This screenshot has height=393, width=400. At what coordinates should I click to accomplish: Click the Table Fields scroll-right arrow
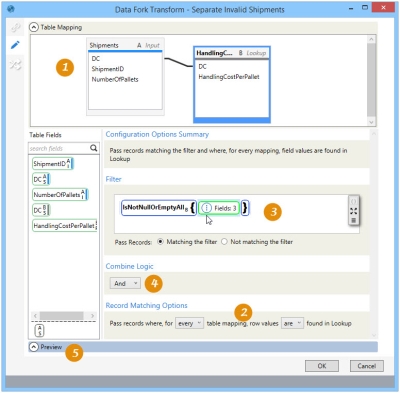click(92, 315)
